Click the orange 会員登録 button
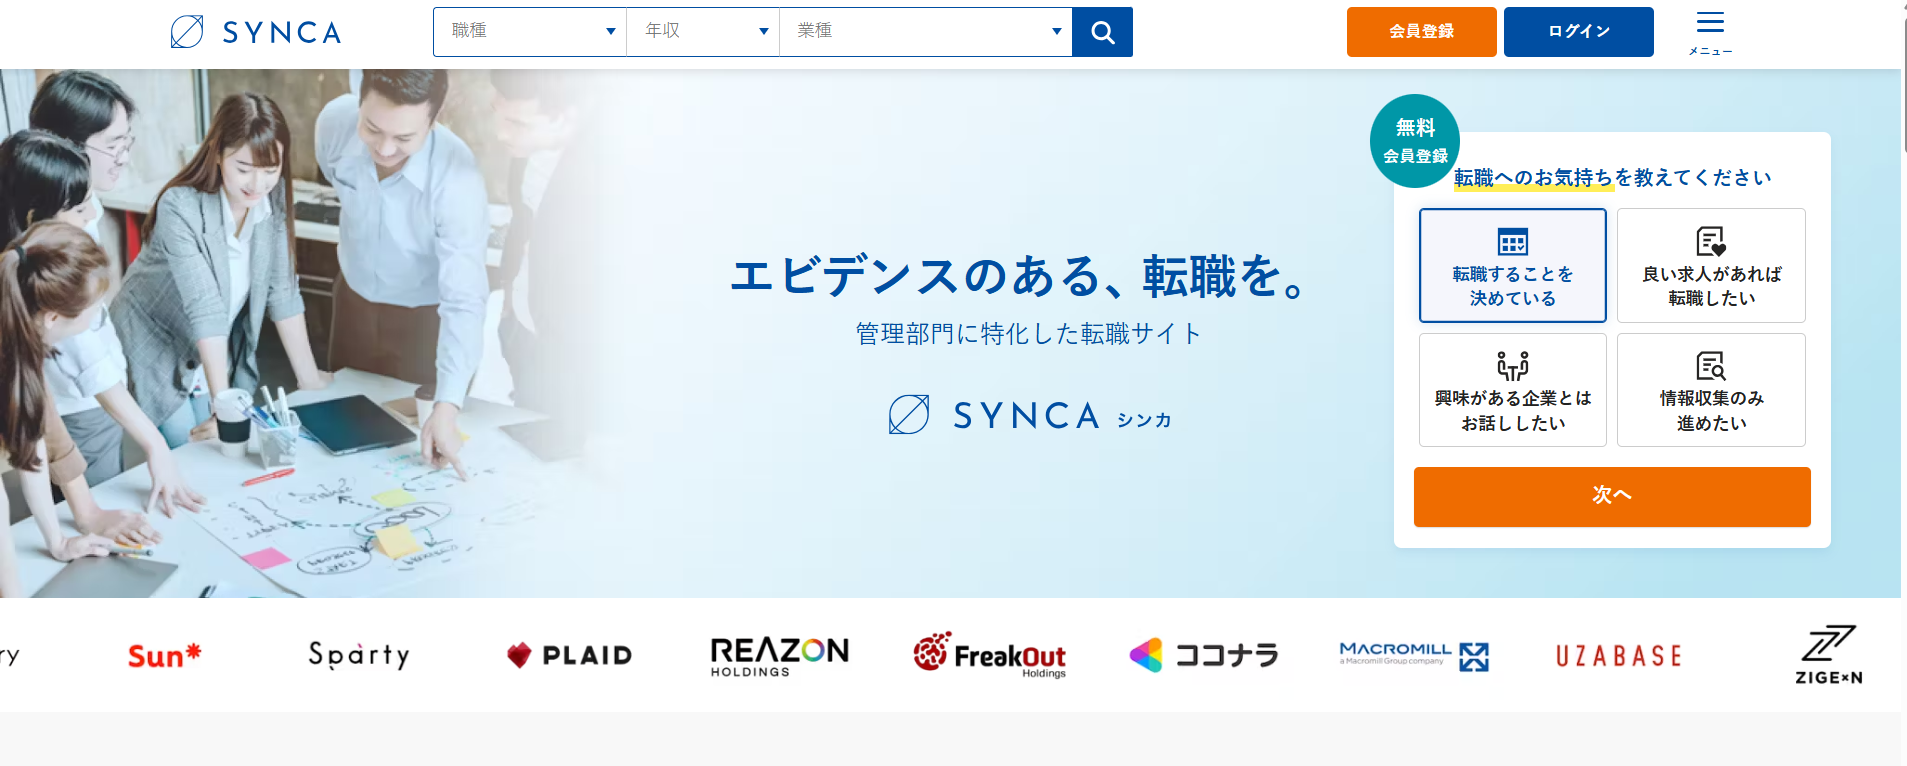This screenshot has width=1907, height=766. coord(1421,32)
